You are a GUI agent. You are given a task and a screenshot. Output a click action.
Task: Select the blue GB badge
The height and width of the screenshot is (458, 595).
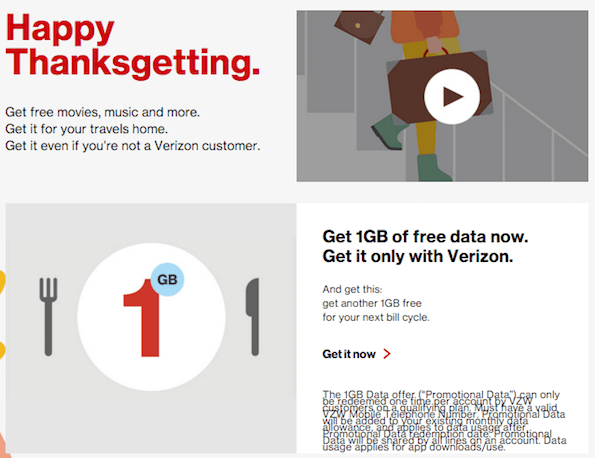[167, 279]
